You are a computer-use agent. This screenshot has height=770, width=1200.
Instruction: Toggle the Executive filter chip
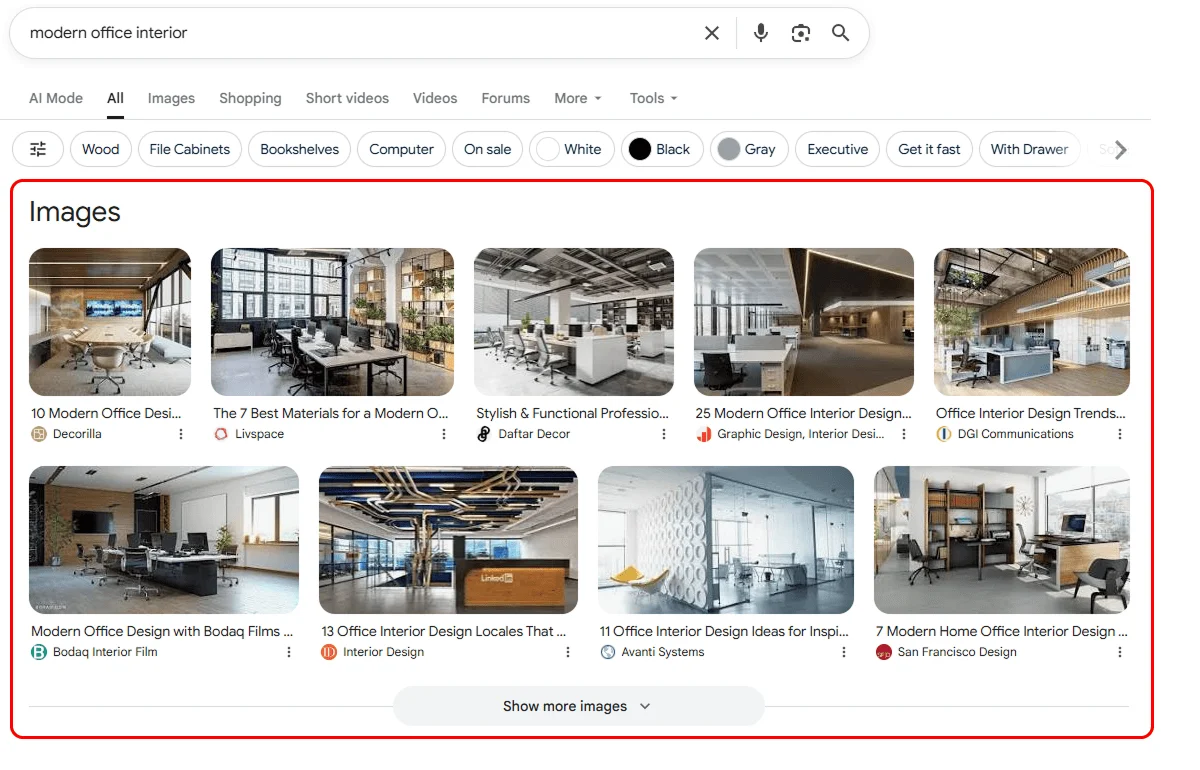pyautogui.click(x=837, y=149)
